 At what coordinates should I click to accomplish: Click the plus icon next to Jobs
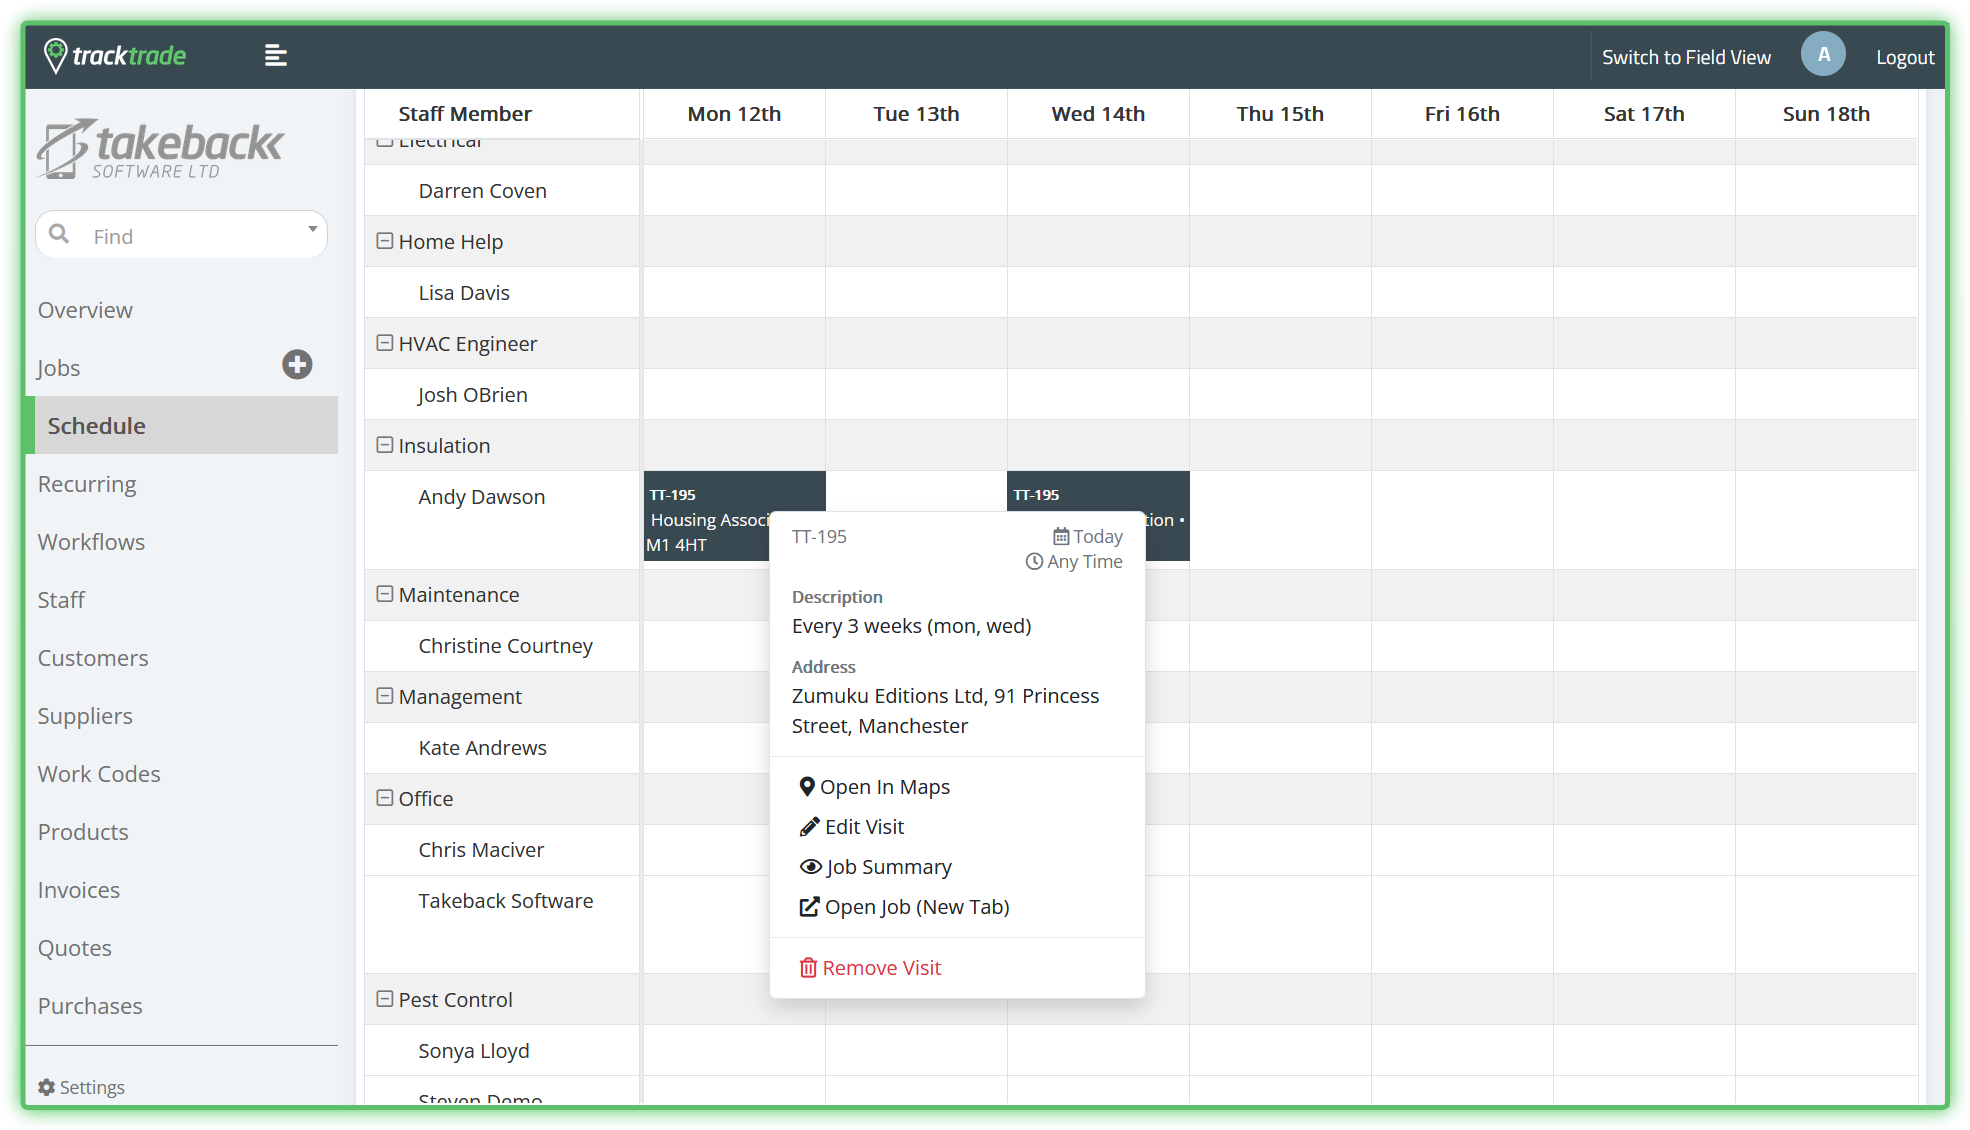297,365
